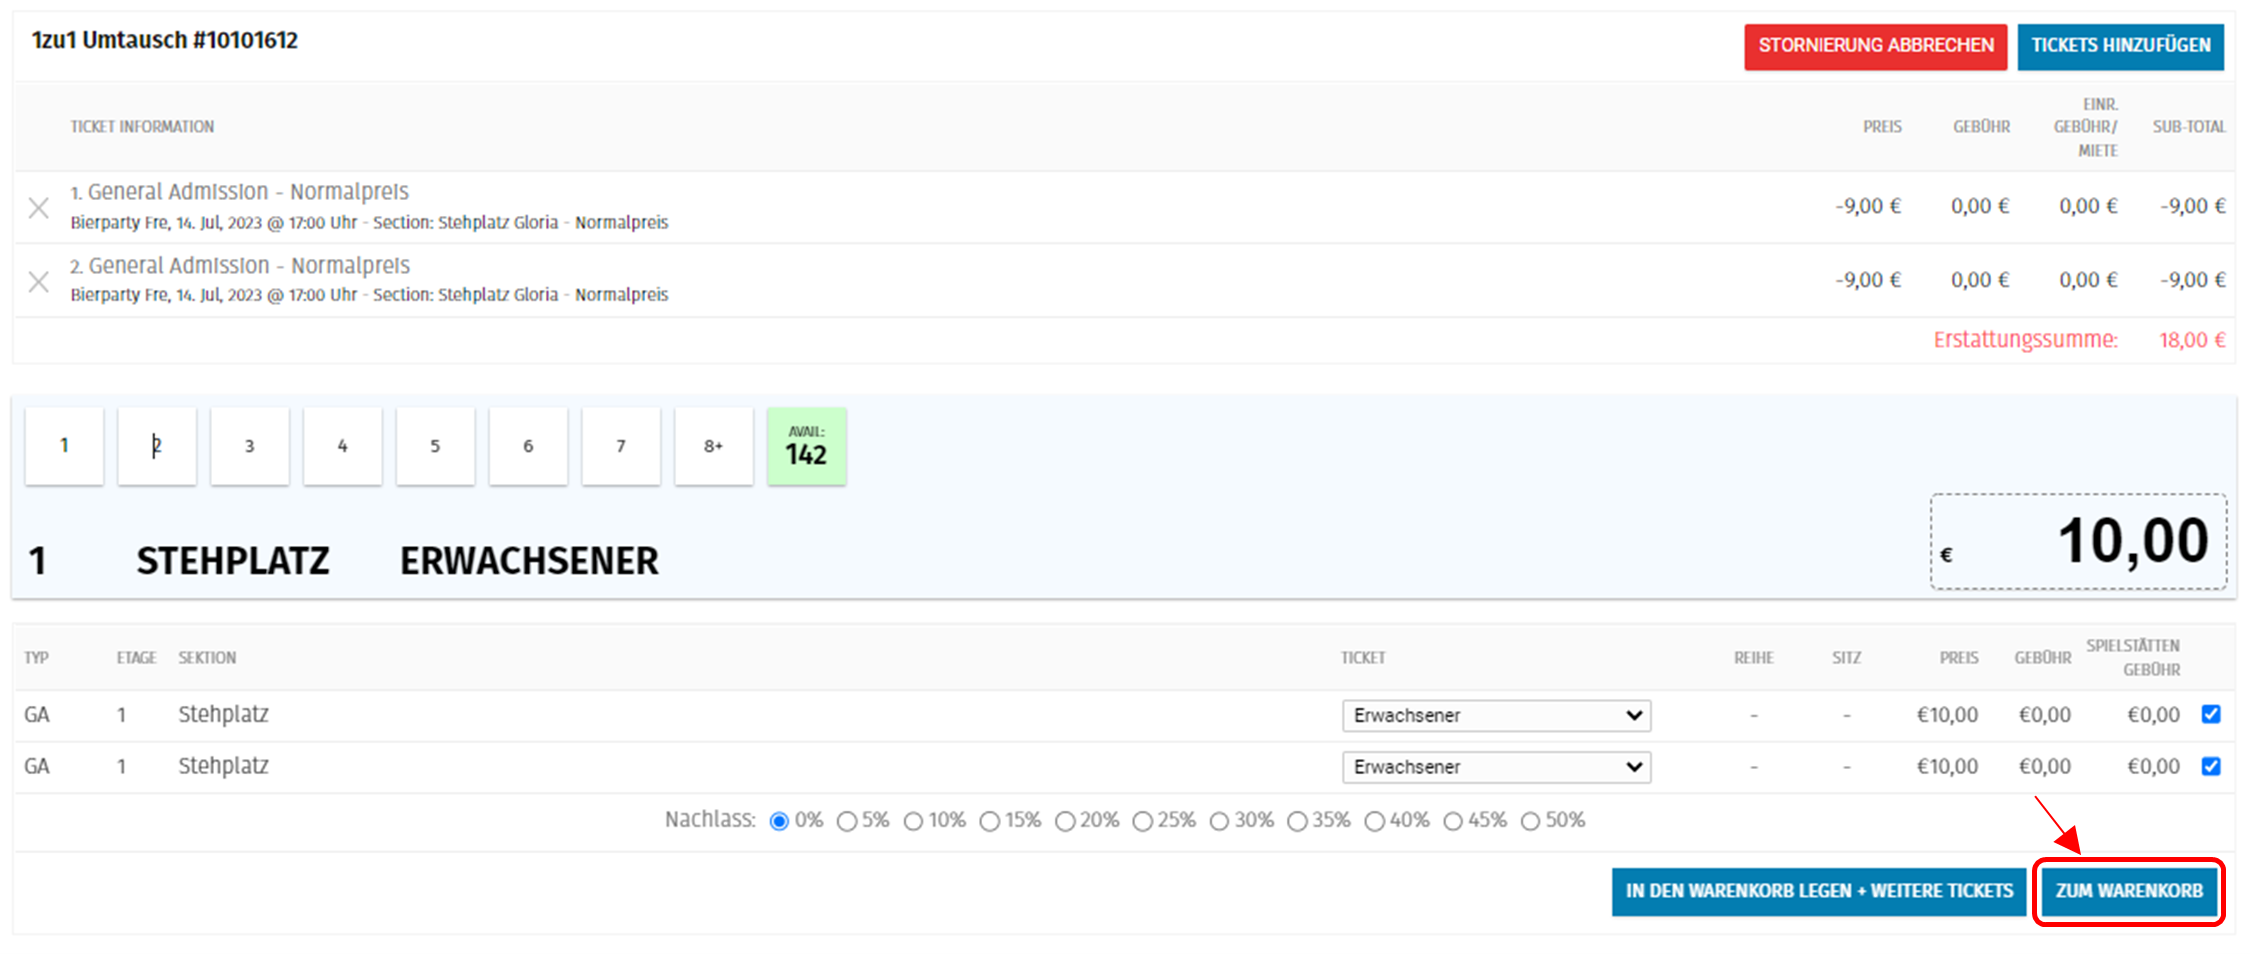2250x954 pixels.
Task: Click the Avail 142 availability tile
Action: point(806,446)
